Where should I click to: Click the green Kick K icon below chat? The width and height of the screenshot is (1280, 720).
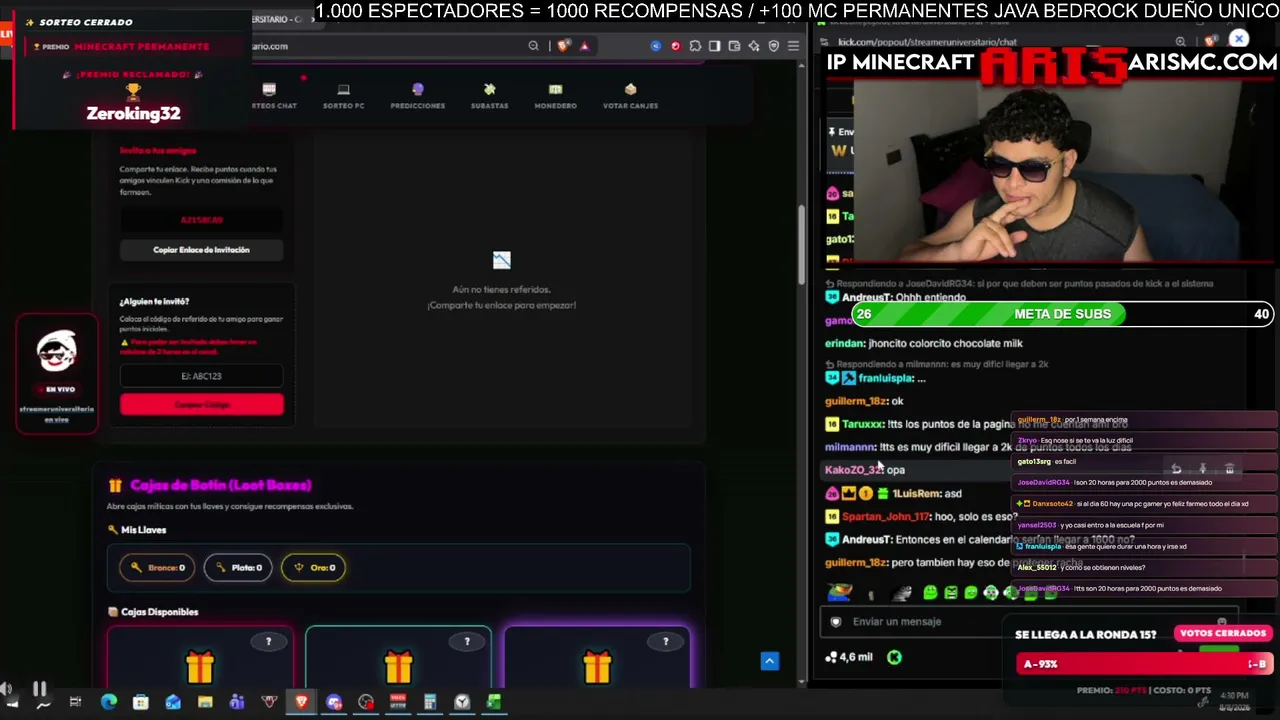point(894,657)
